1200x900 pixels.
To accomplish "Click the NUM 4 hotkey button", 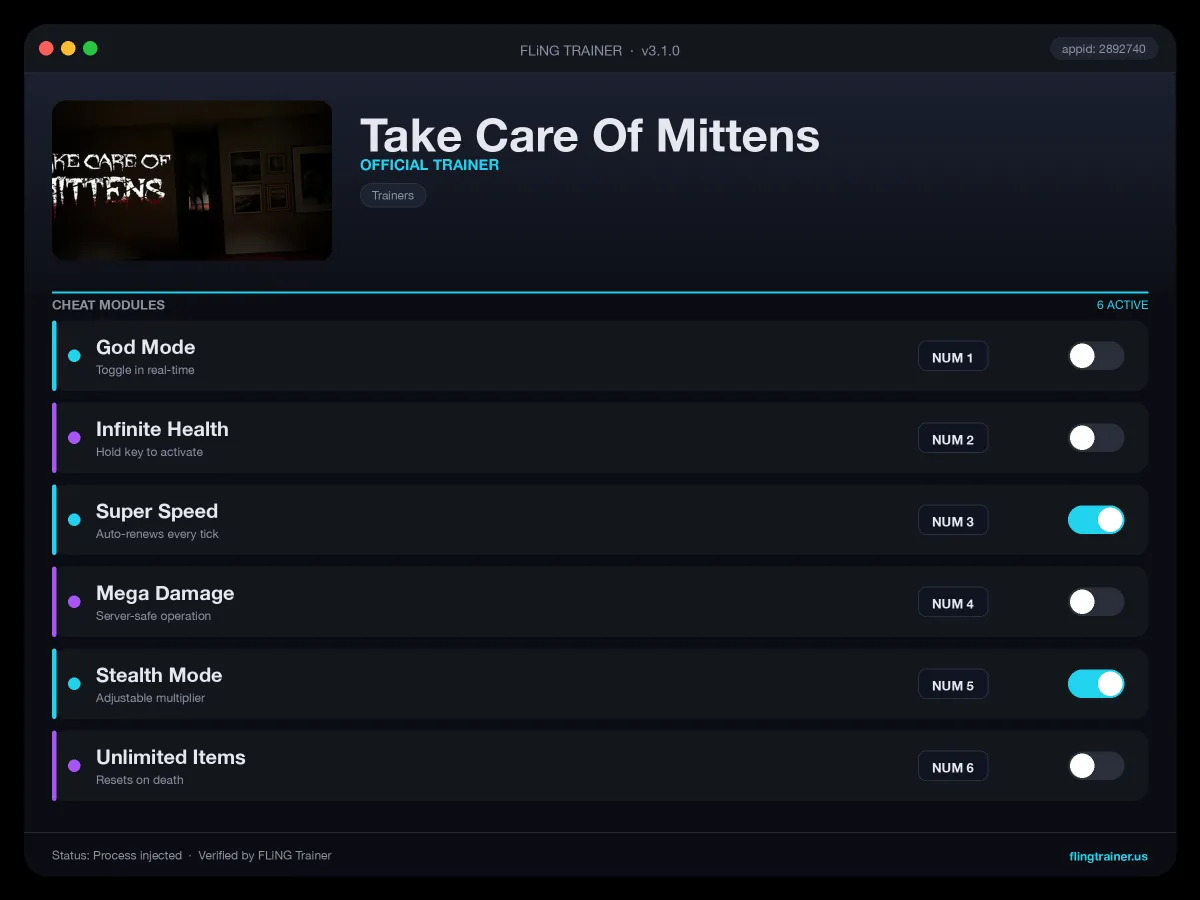I will [x=953, y=603].
